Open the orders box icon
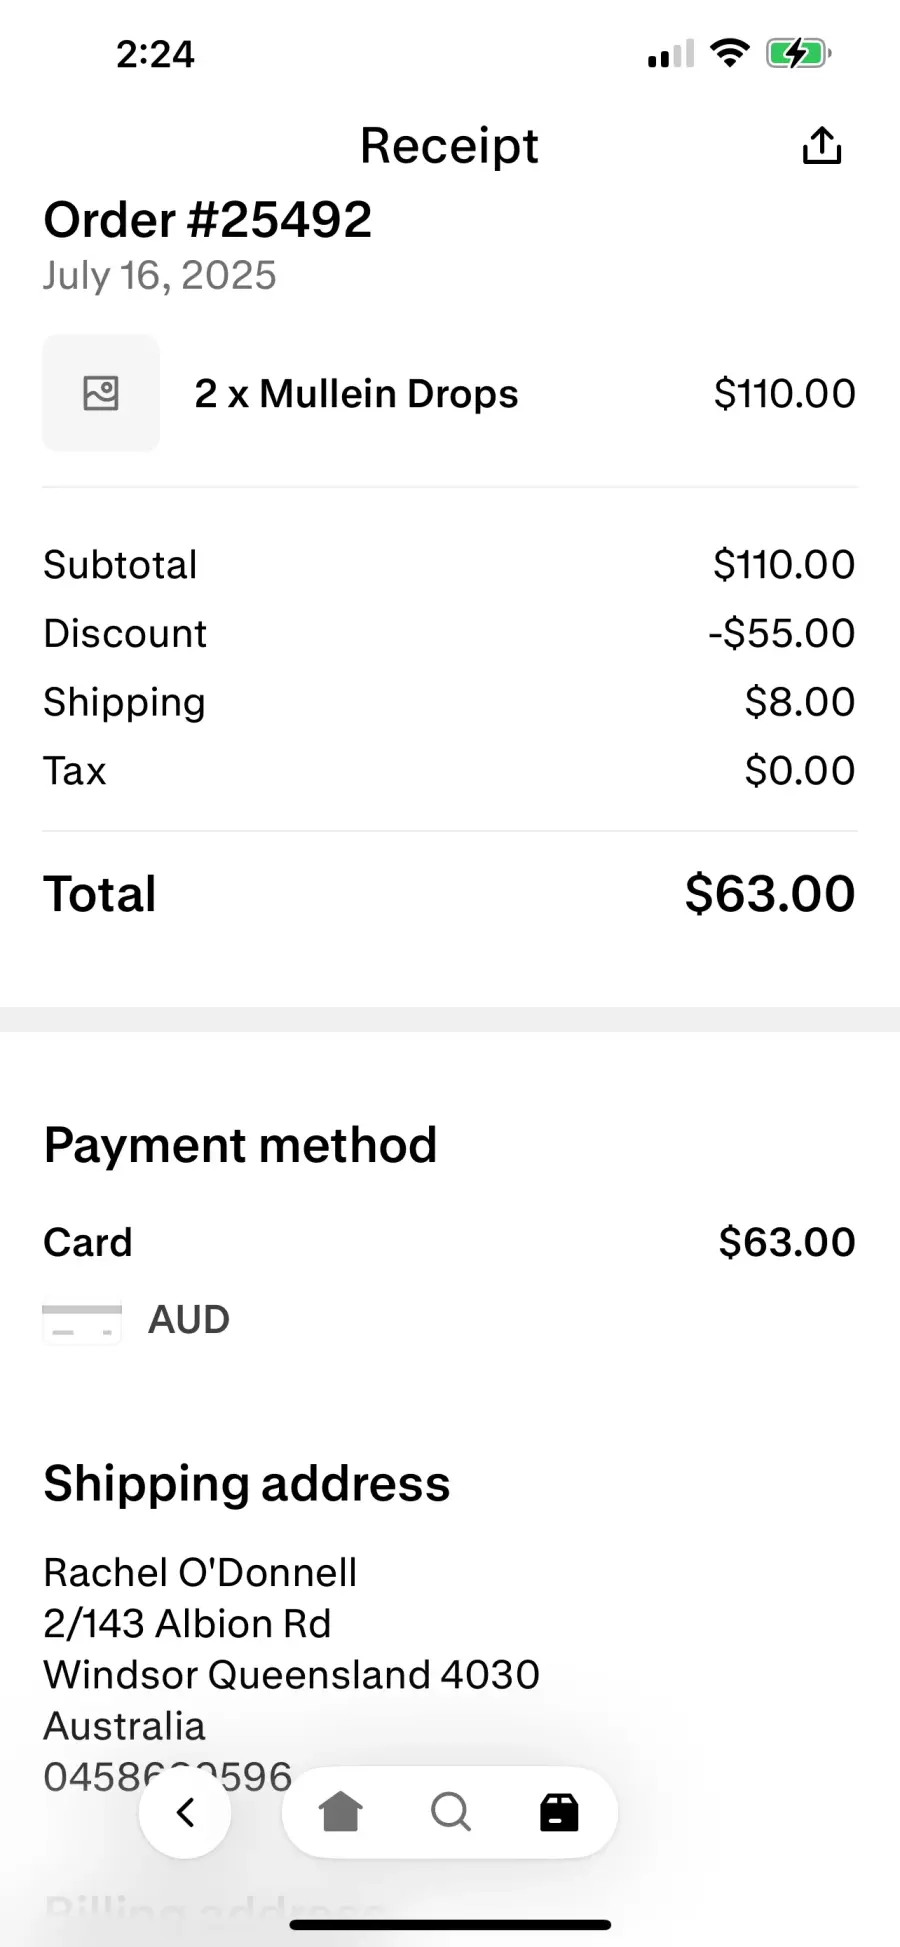This screenshot has height=1947, width=900. (559, 1811)
